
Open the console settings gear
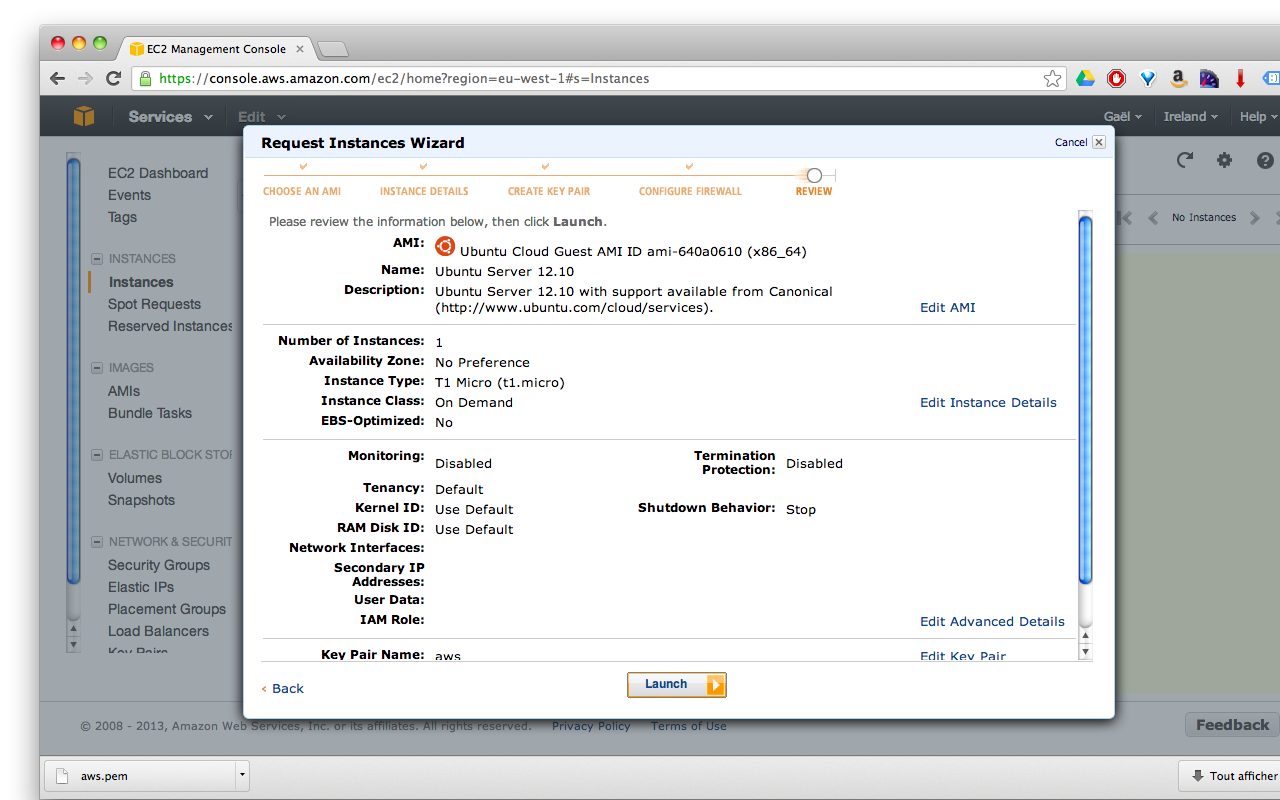[x=1224, y=160]
